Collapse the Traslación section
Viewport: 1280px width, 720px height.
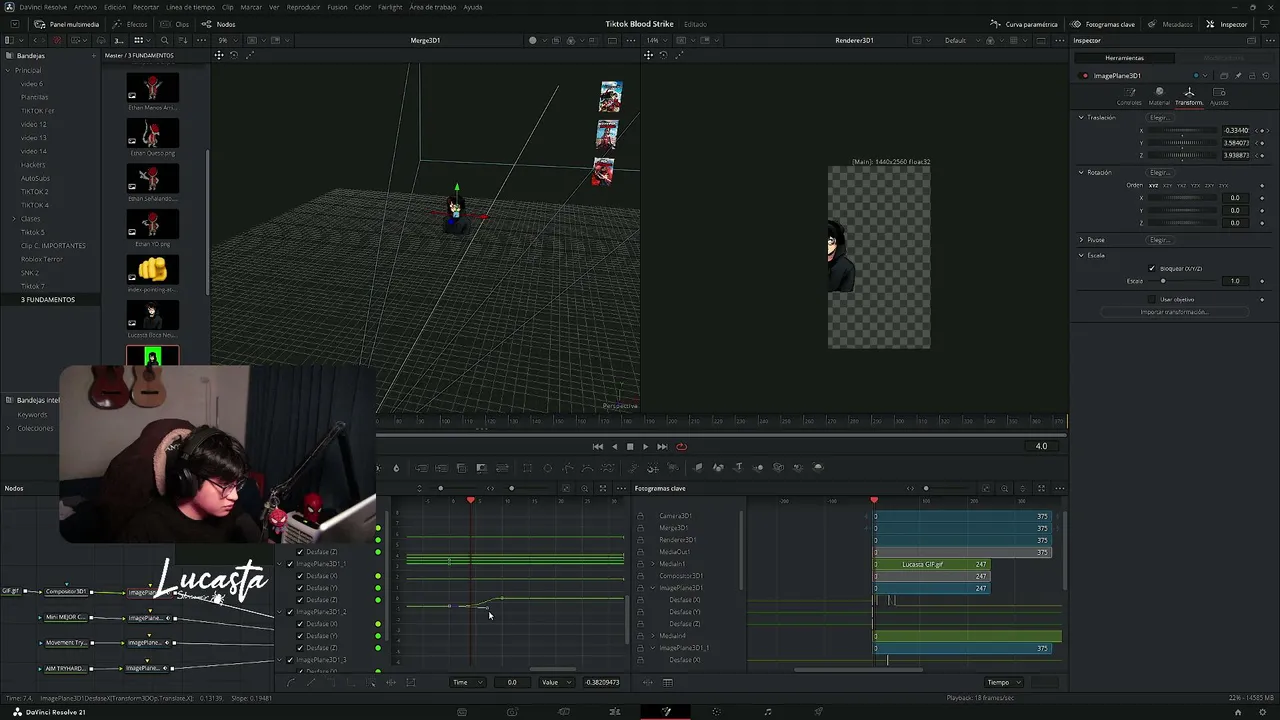coord(1081,117)
